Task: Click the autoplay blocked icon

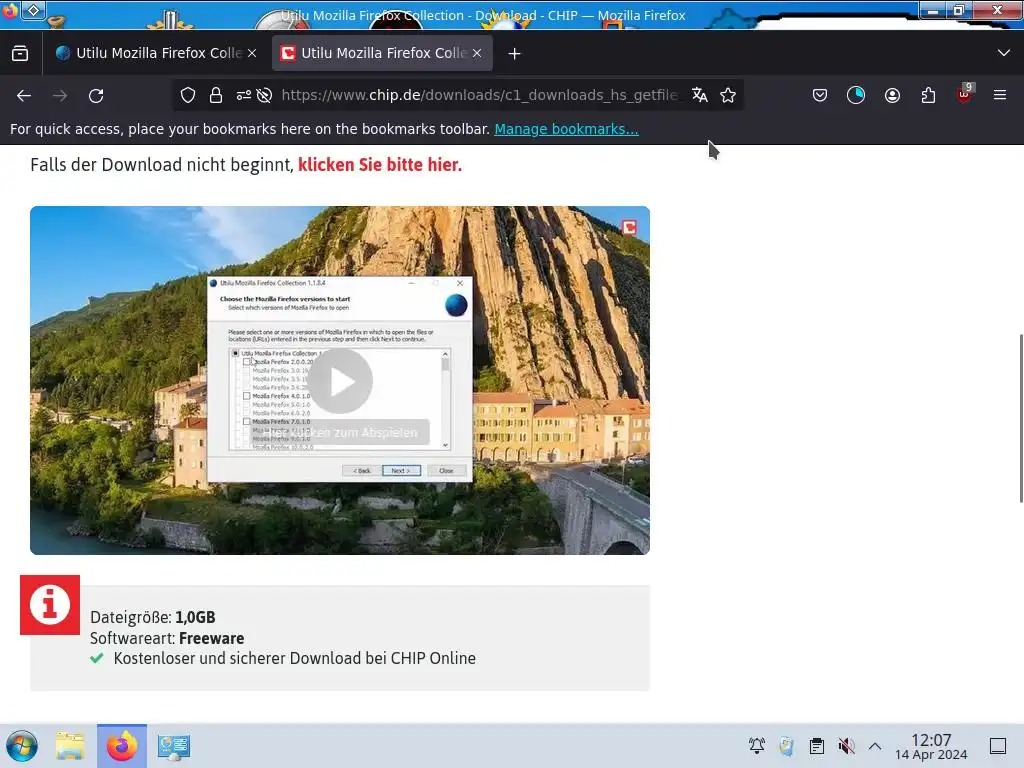Action: [x=264, y=95]
